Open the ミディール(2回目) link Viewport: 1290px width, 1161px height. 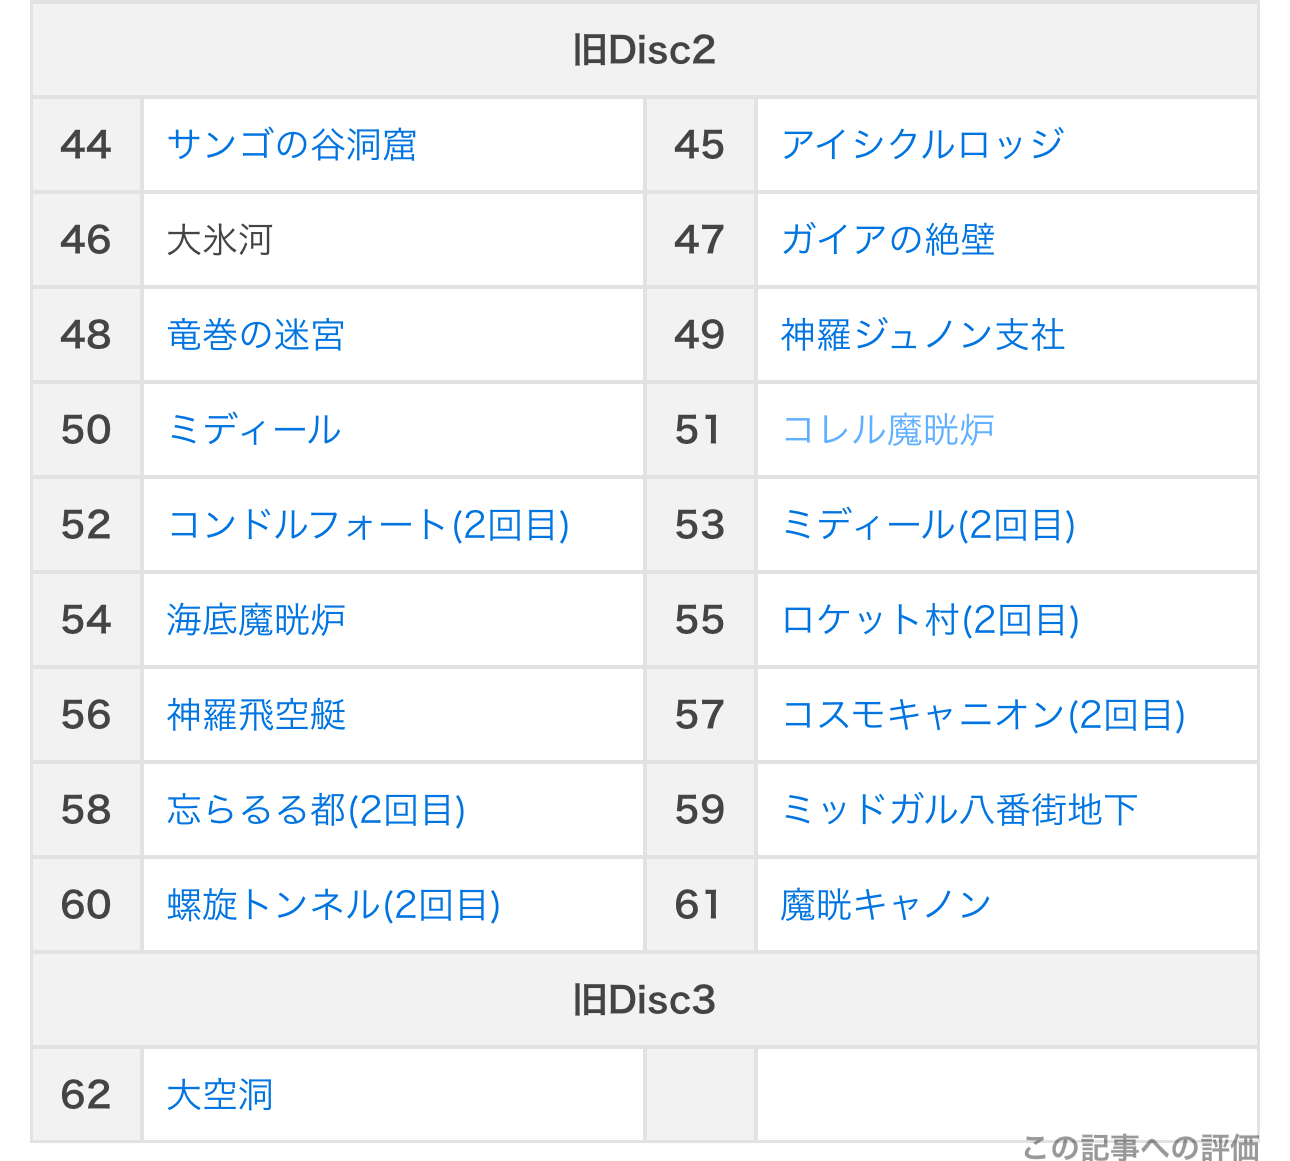[928, 525]
